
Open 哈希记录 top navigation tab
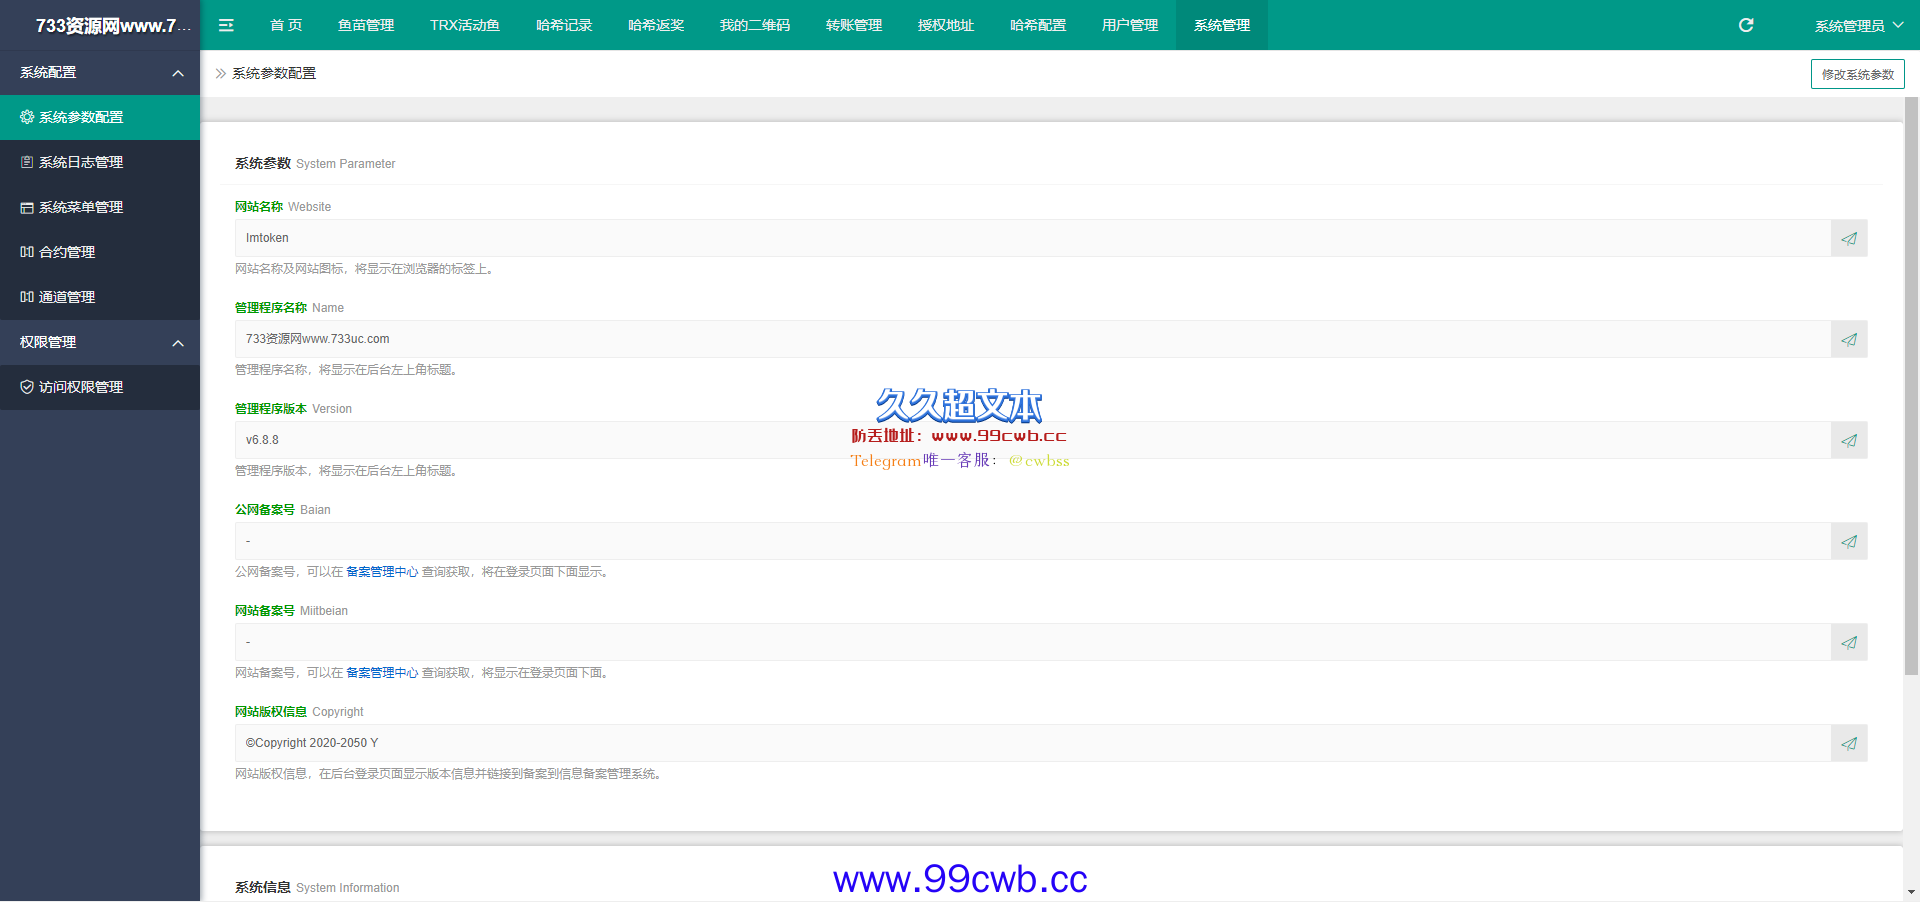tap(564, 25)
